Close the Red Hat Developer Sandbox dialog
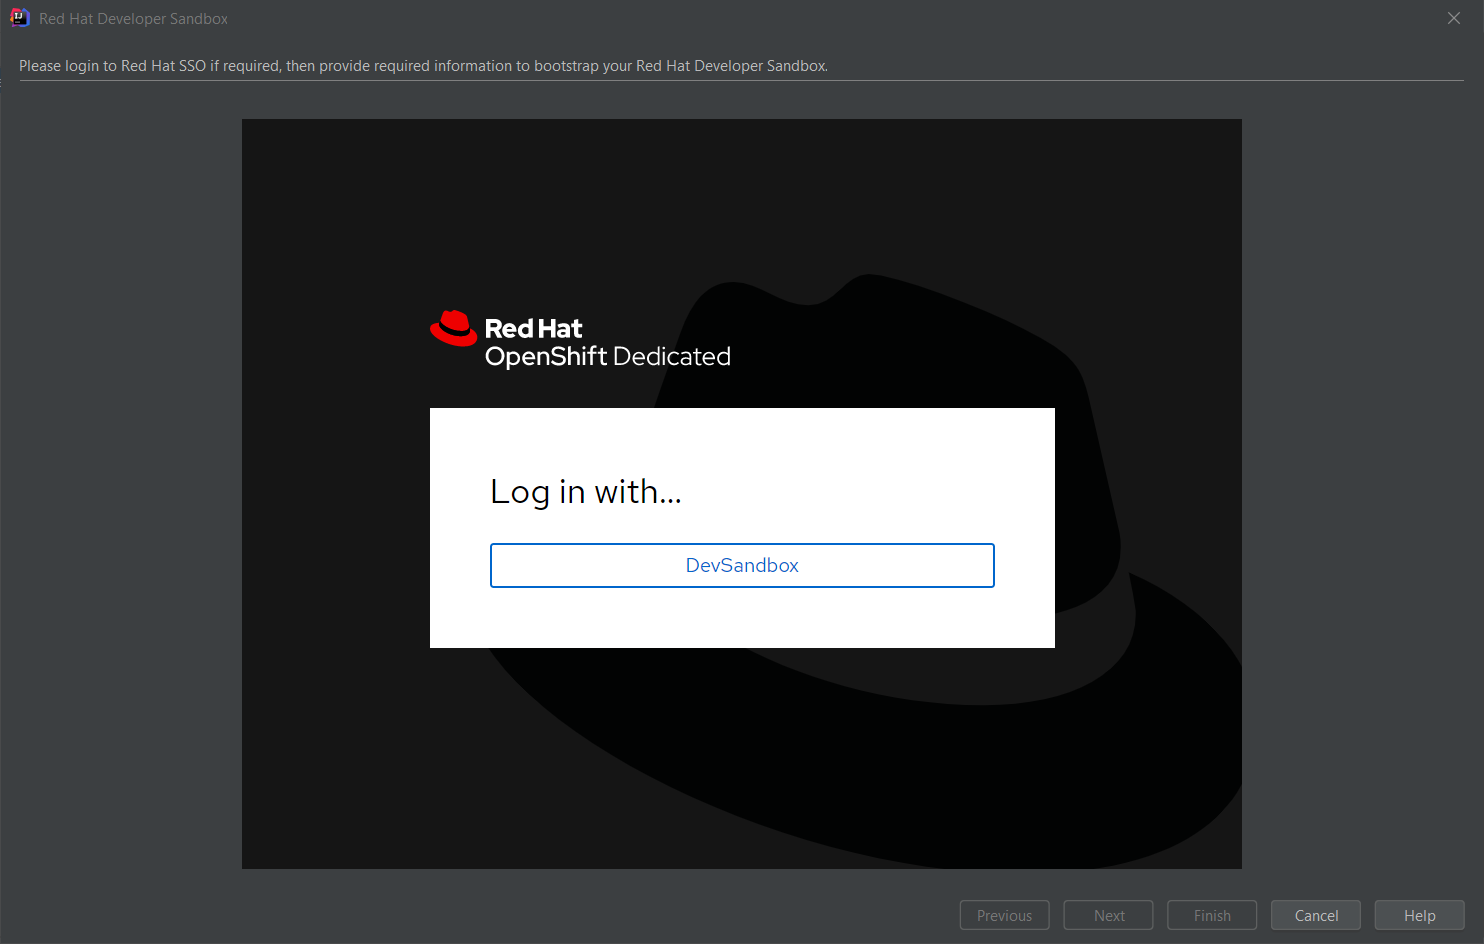 point(1454,18)
